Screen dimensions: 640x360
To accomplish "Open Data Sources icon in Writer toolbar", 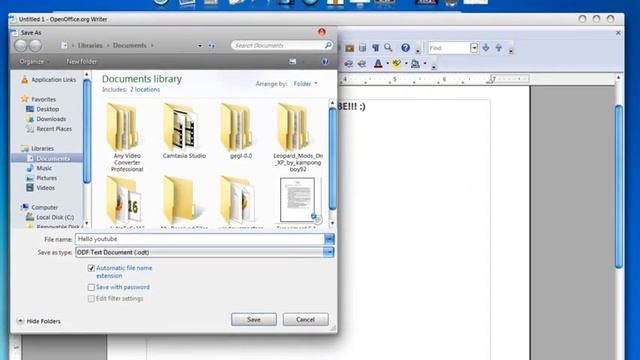I will 362,48.
